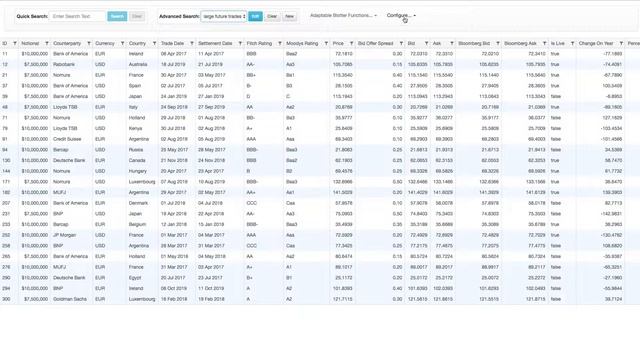Image resolution: width=640 pixels, height=360 pixels.
Task: Select settlement date 21 Jul 2019 cell
Action: [x=220, y=64]
